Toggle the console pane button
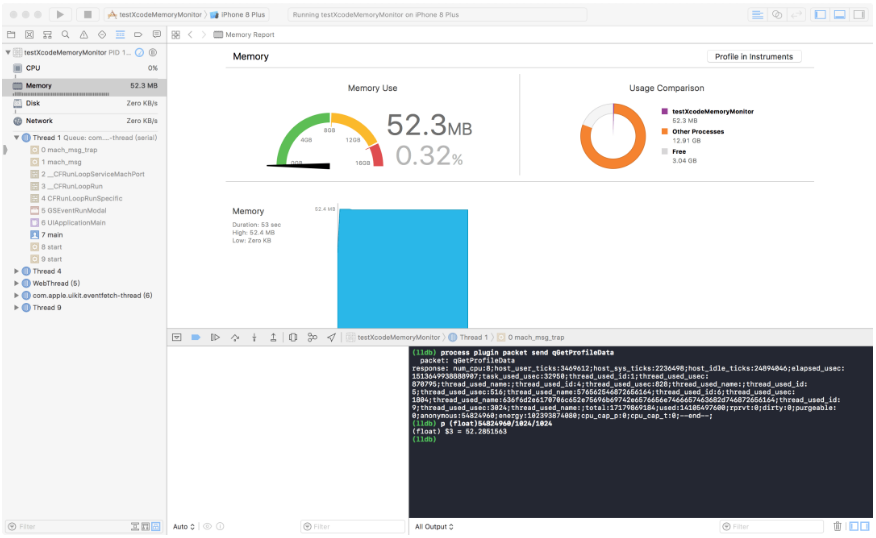 [x=865, y=526]
